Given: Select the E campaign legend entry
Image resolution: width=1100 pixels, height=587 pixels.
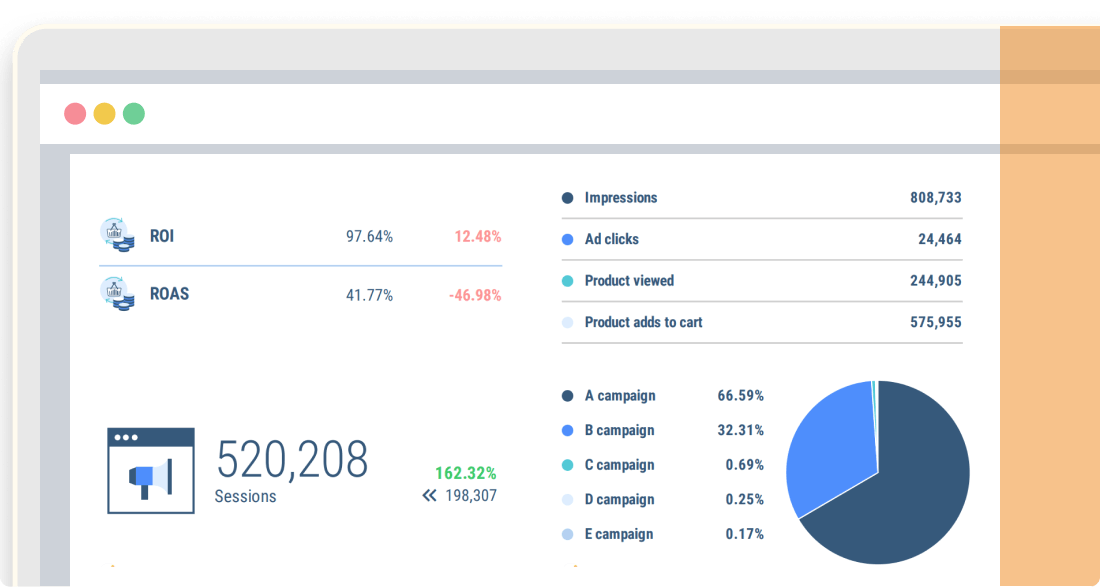Looking at the screenshot, I should tap(618, 534).
